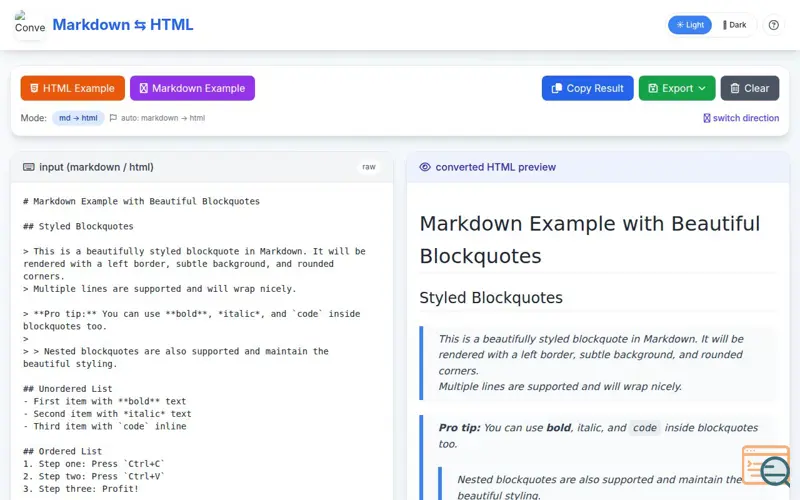800x500 pixels.
Task: Click the md → html mode badge
Action: click(78, 118)
